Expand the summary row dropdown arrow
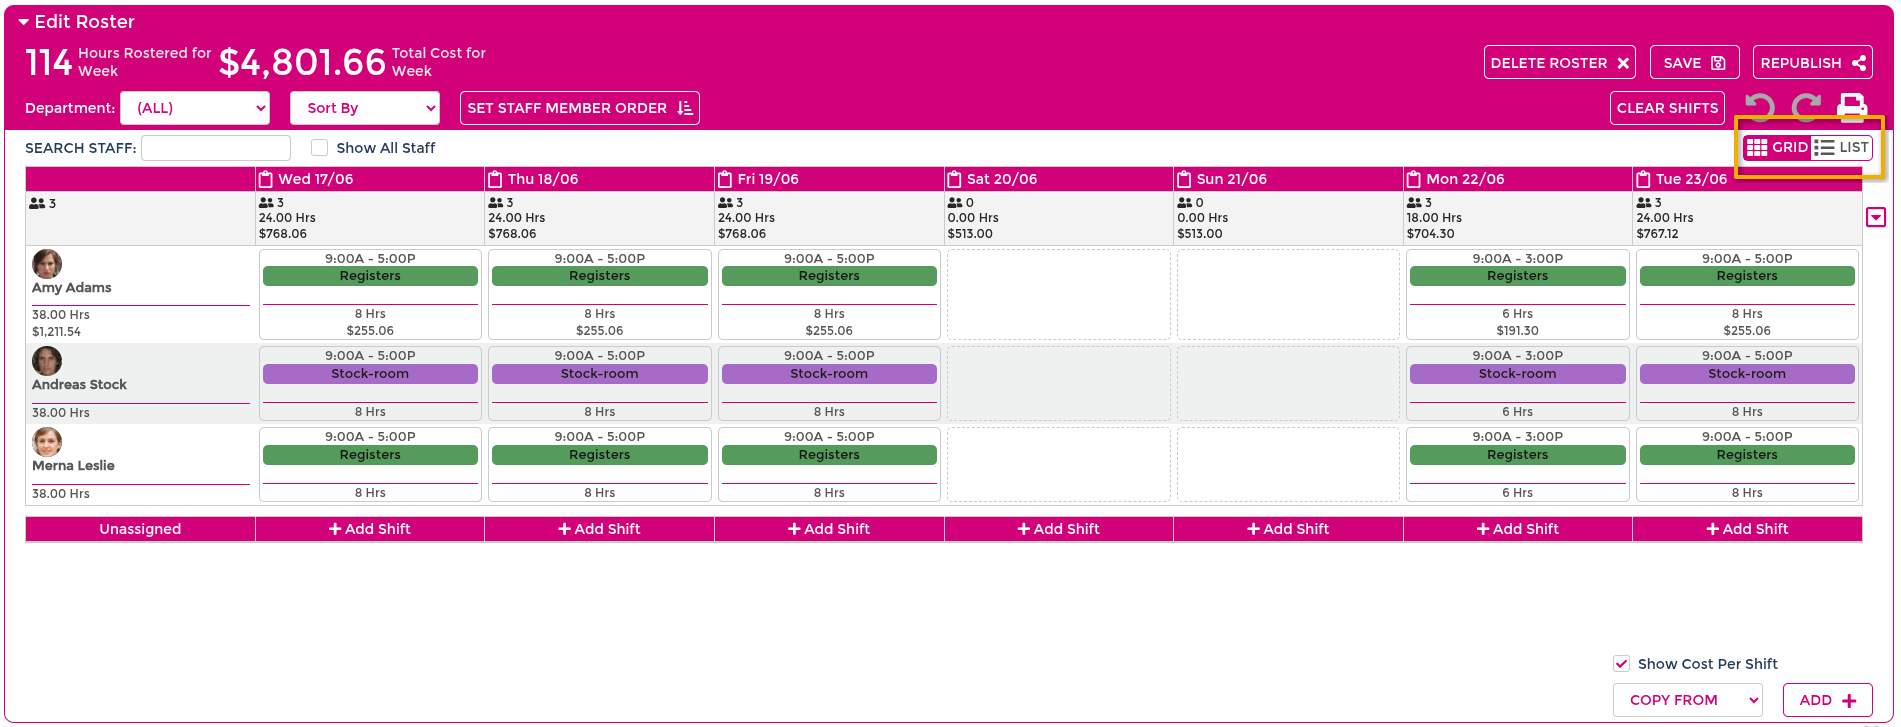The image size is (1901, 727). (1876, 217)
